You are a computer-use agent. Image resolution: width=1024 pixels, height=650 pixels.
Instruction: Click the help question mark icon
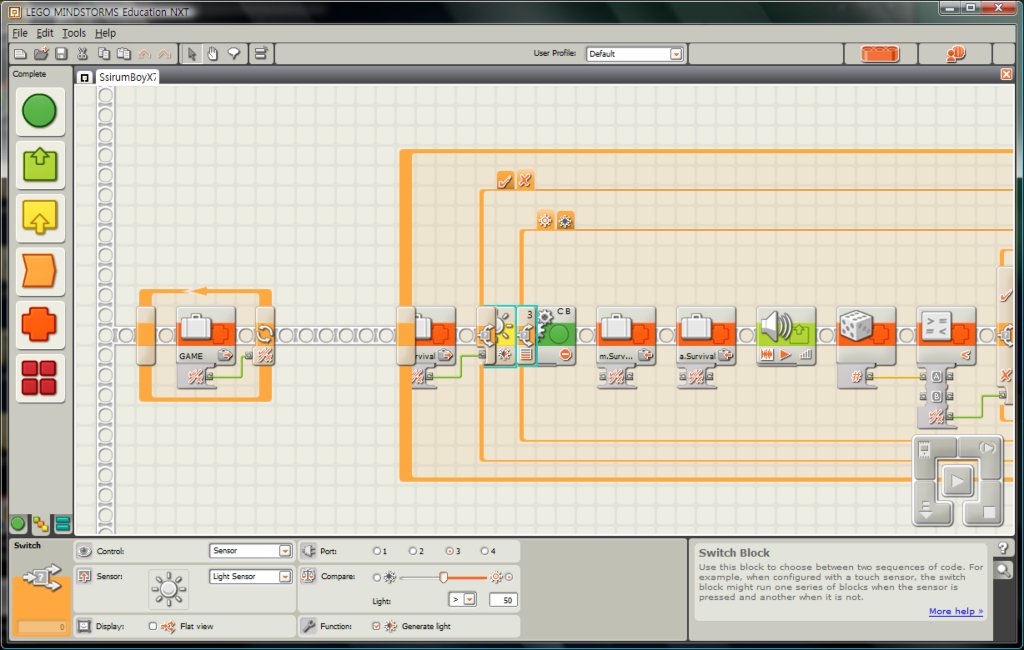(x=1003, y=547)
